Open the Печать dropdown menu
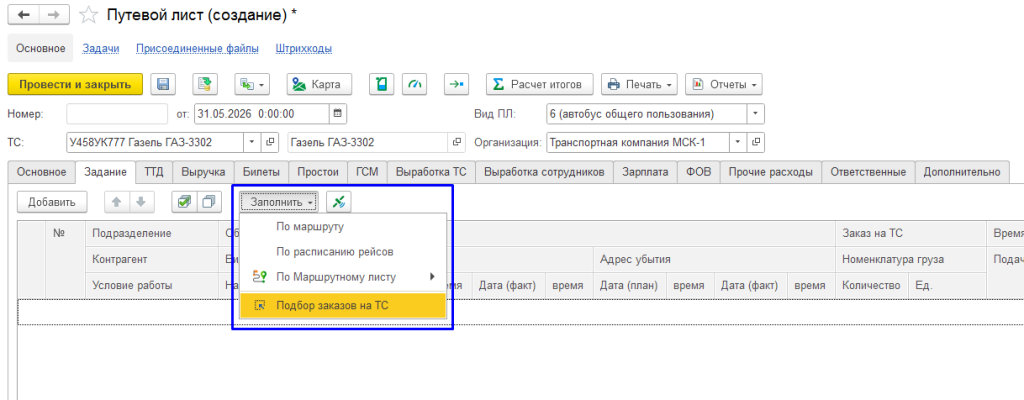1024x400 pixels. pyautogui.click(x=639, y=84)
